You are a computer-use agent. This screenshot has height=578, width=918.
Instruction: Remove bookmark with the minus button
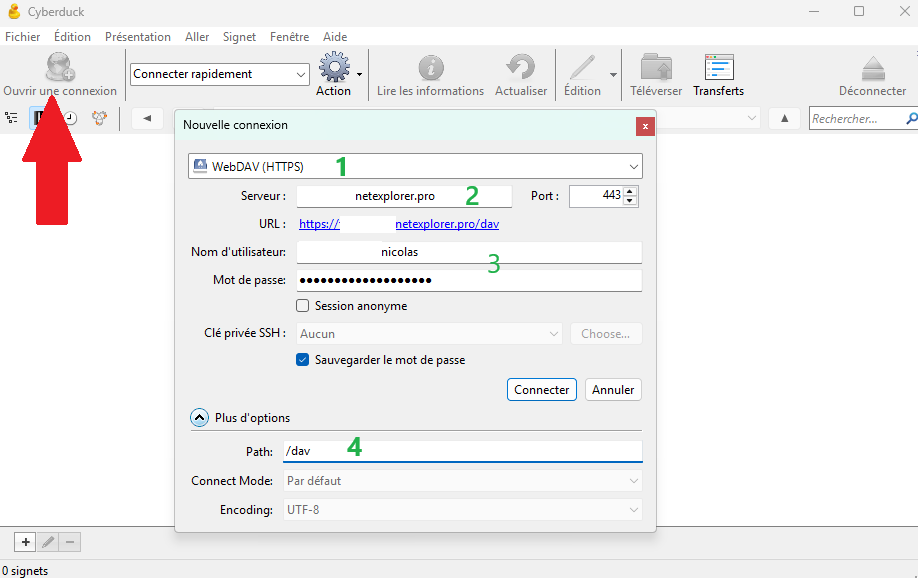70,542
